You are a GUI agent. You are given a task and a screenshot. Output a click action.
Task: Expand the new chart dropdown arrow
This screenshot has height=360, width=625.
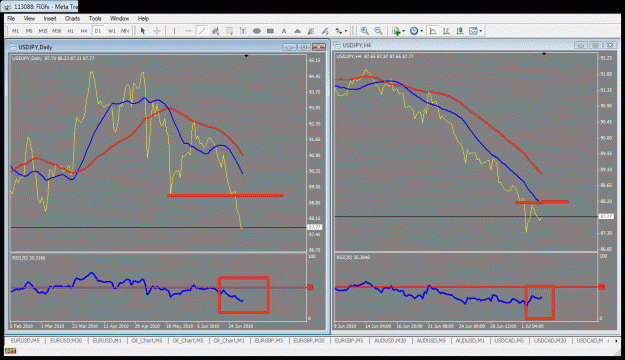click(403, 31)
